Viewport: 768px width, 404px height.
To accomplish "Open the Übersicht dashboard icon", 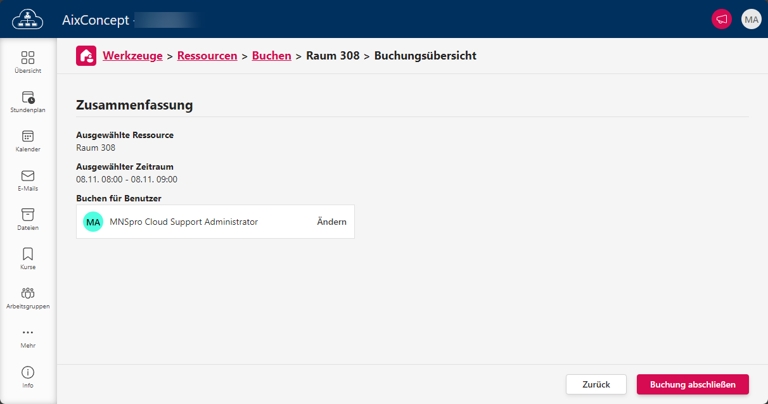I will [x=28, y=58].
